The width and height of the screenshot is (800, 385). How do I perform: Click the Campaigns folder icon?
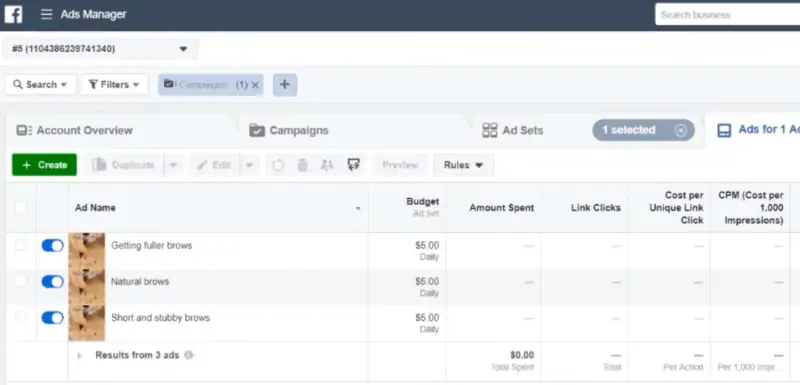(x=257, y=131)
